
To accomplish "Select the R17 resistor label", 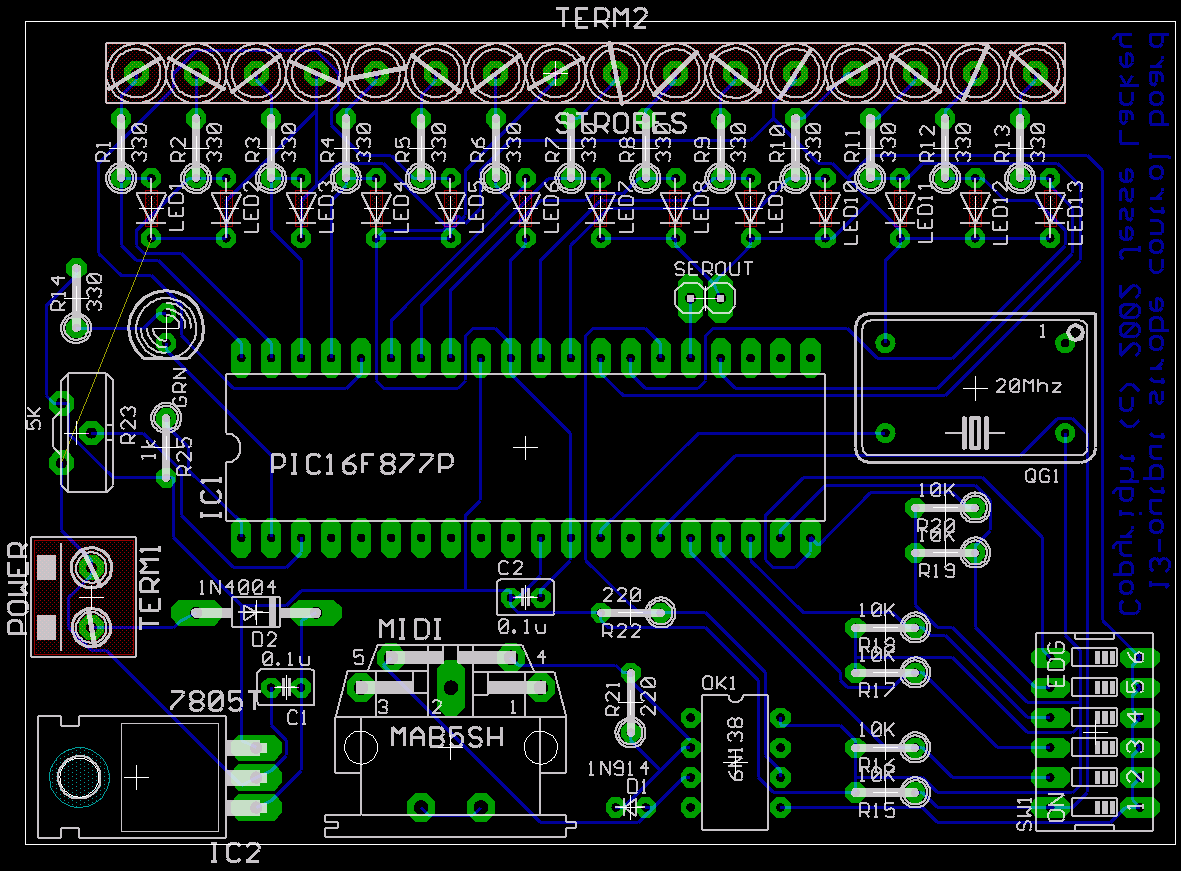I will point(876,690).
